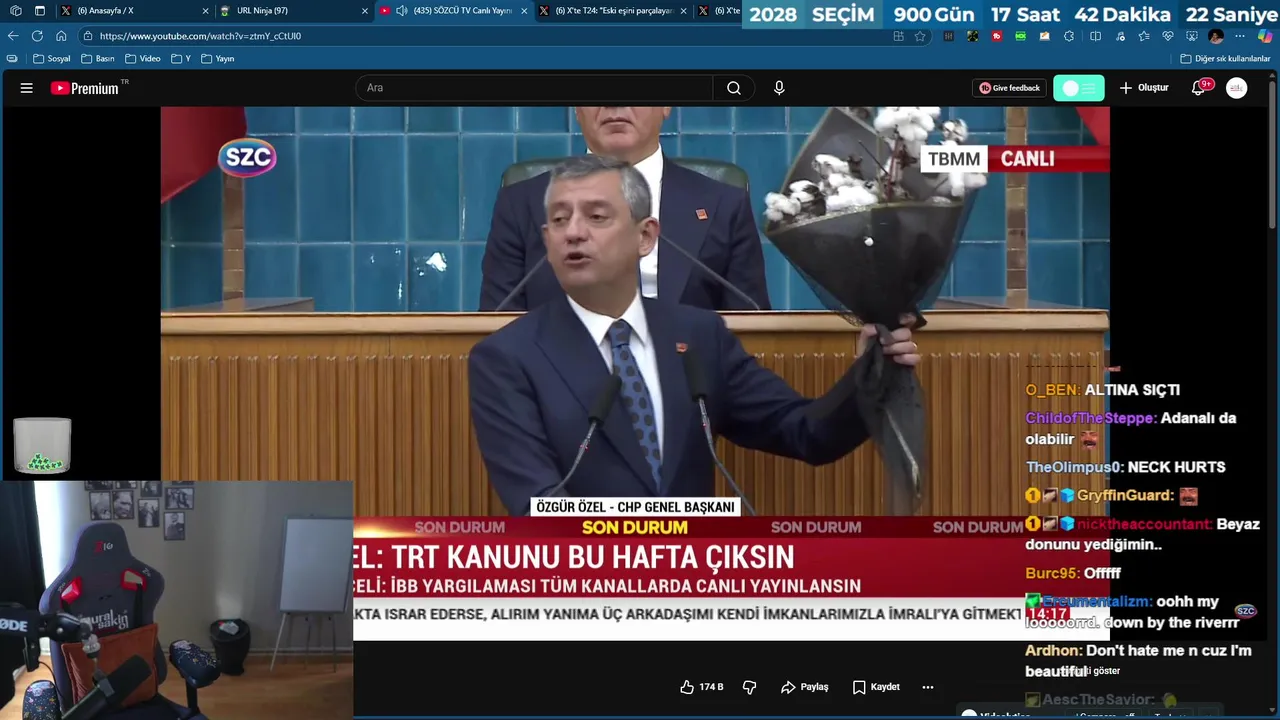Open the three-dot more actions menu below the video
The height and width of the screenshot is (720, 1280).
coord(928,687)
